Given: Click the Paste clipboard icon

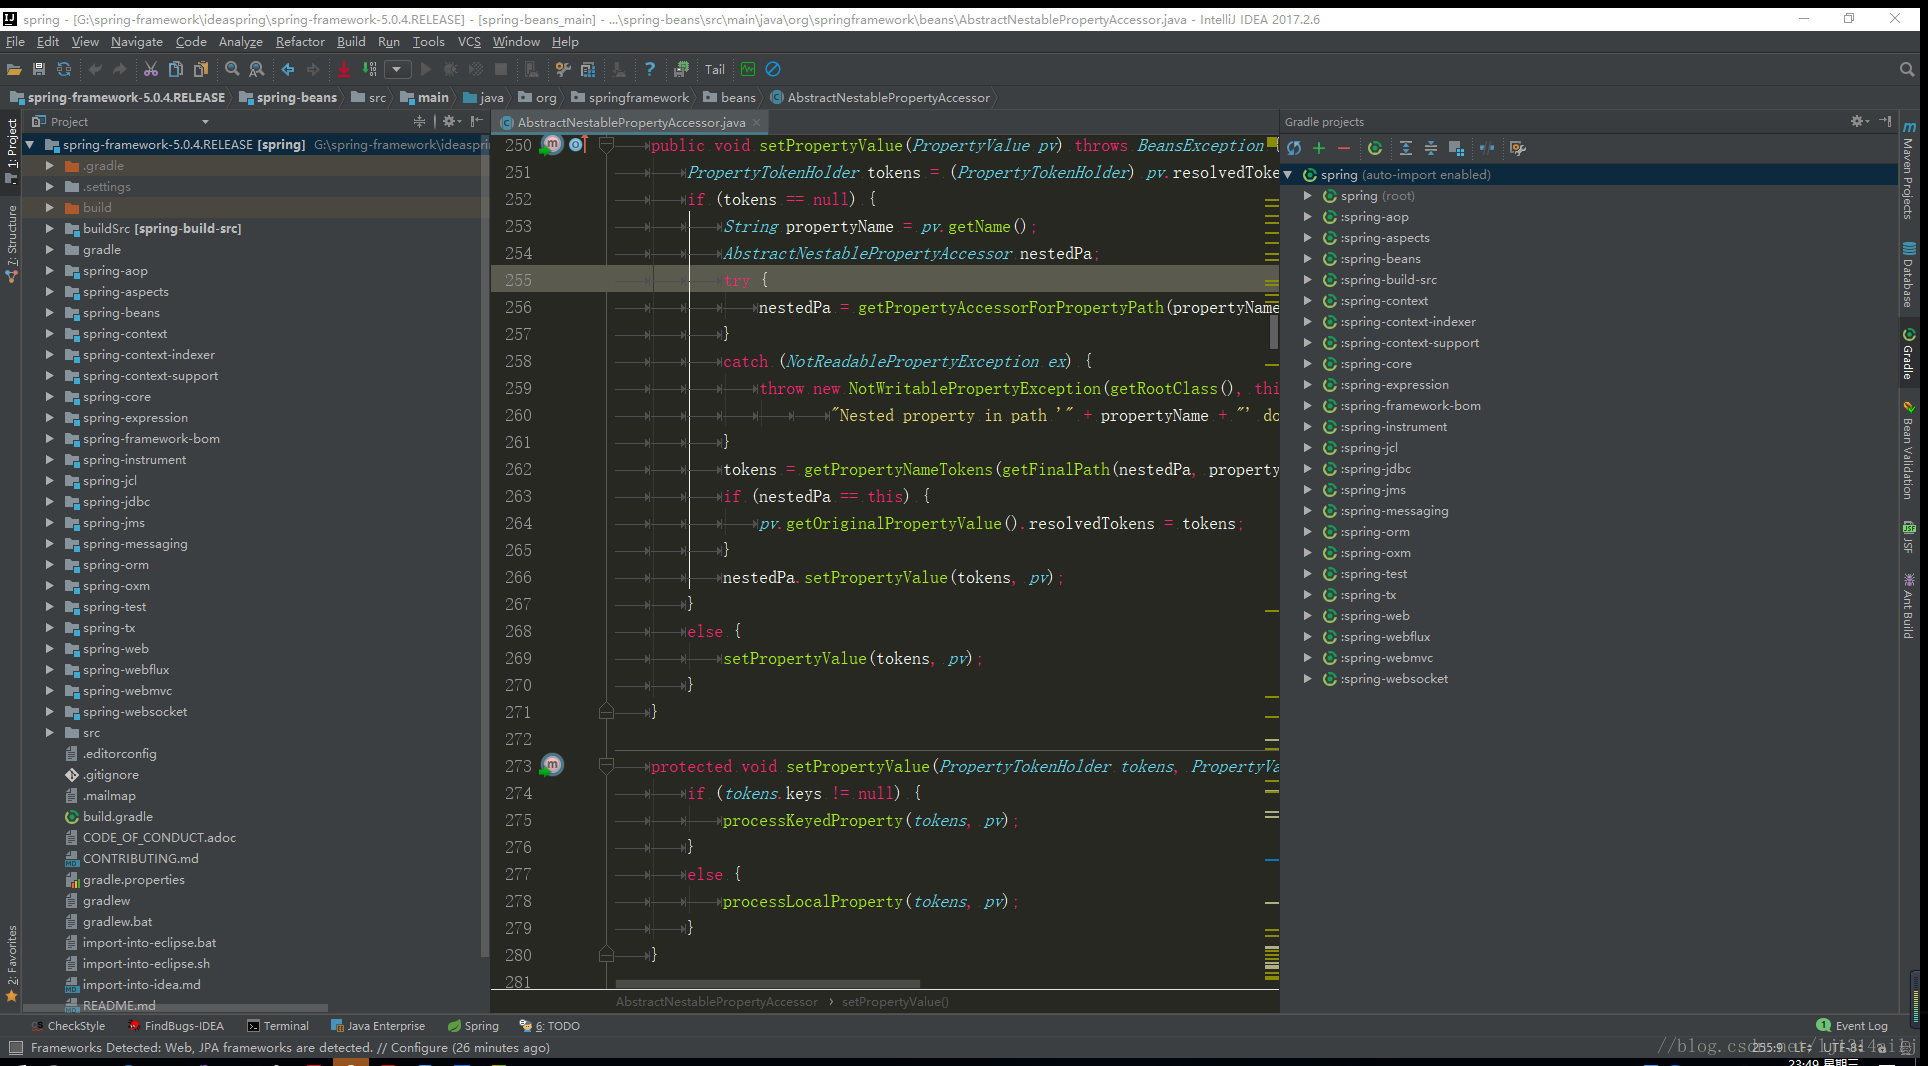Looking at the screenshot, I should [201, 69].
